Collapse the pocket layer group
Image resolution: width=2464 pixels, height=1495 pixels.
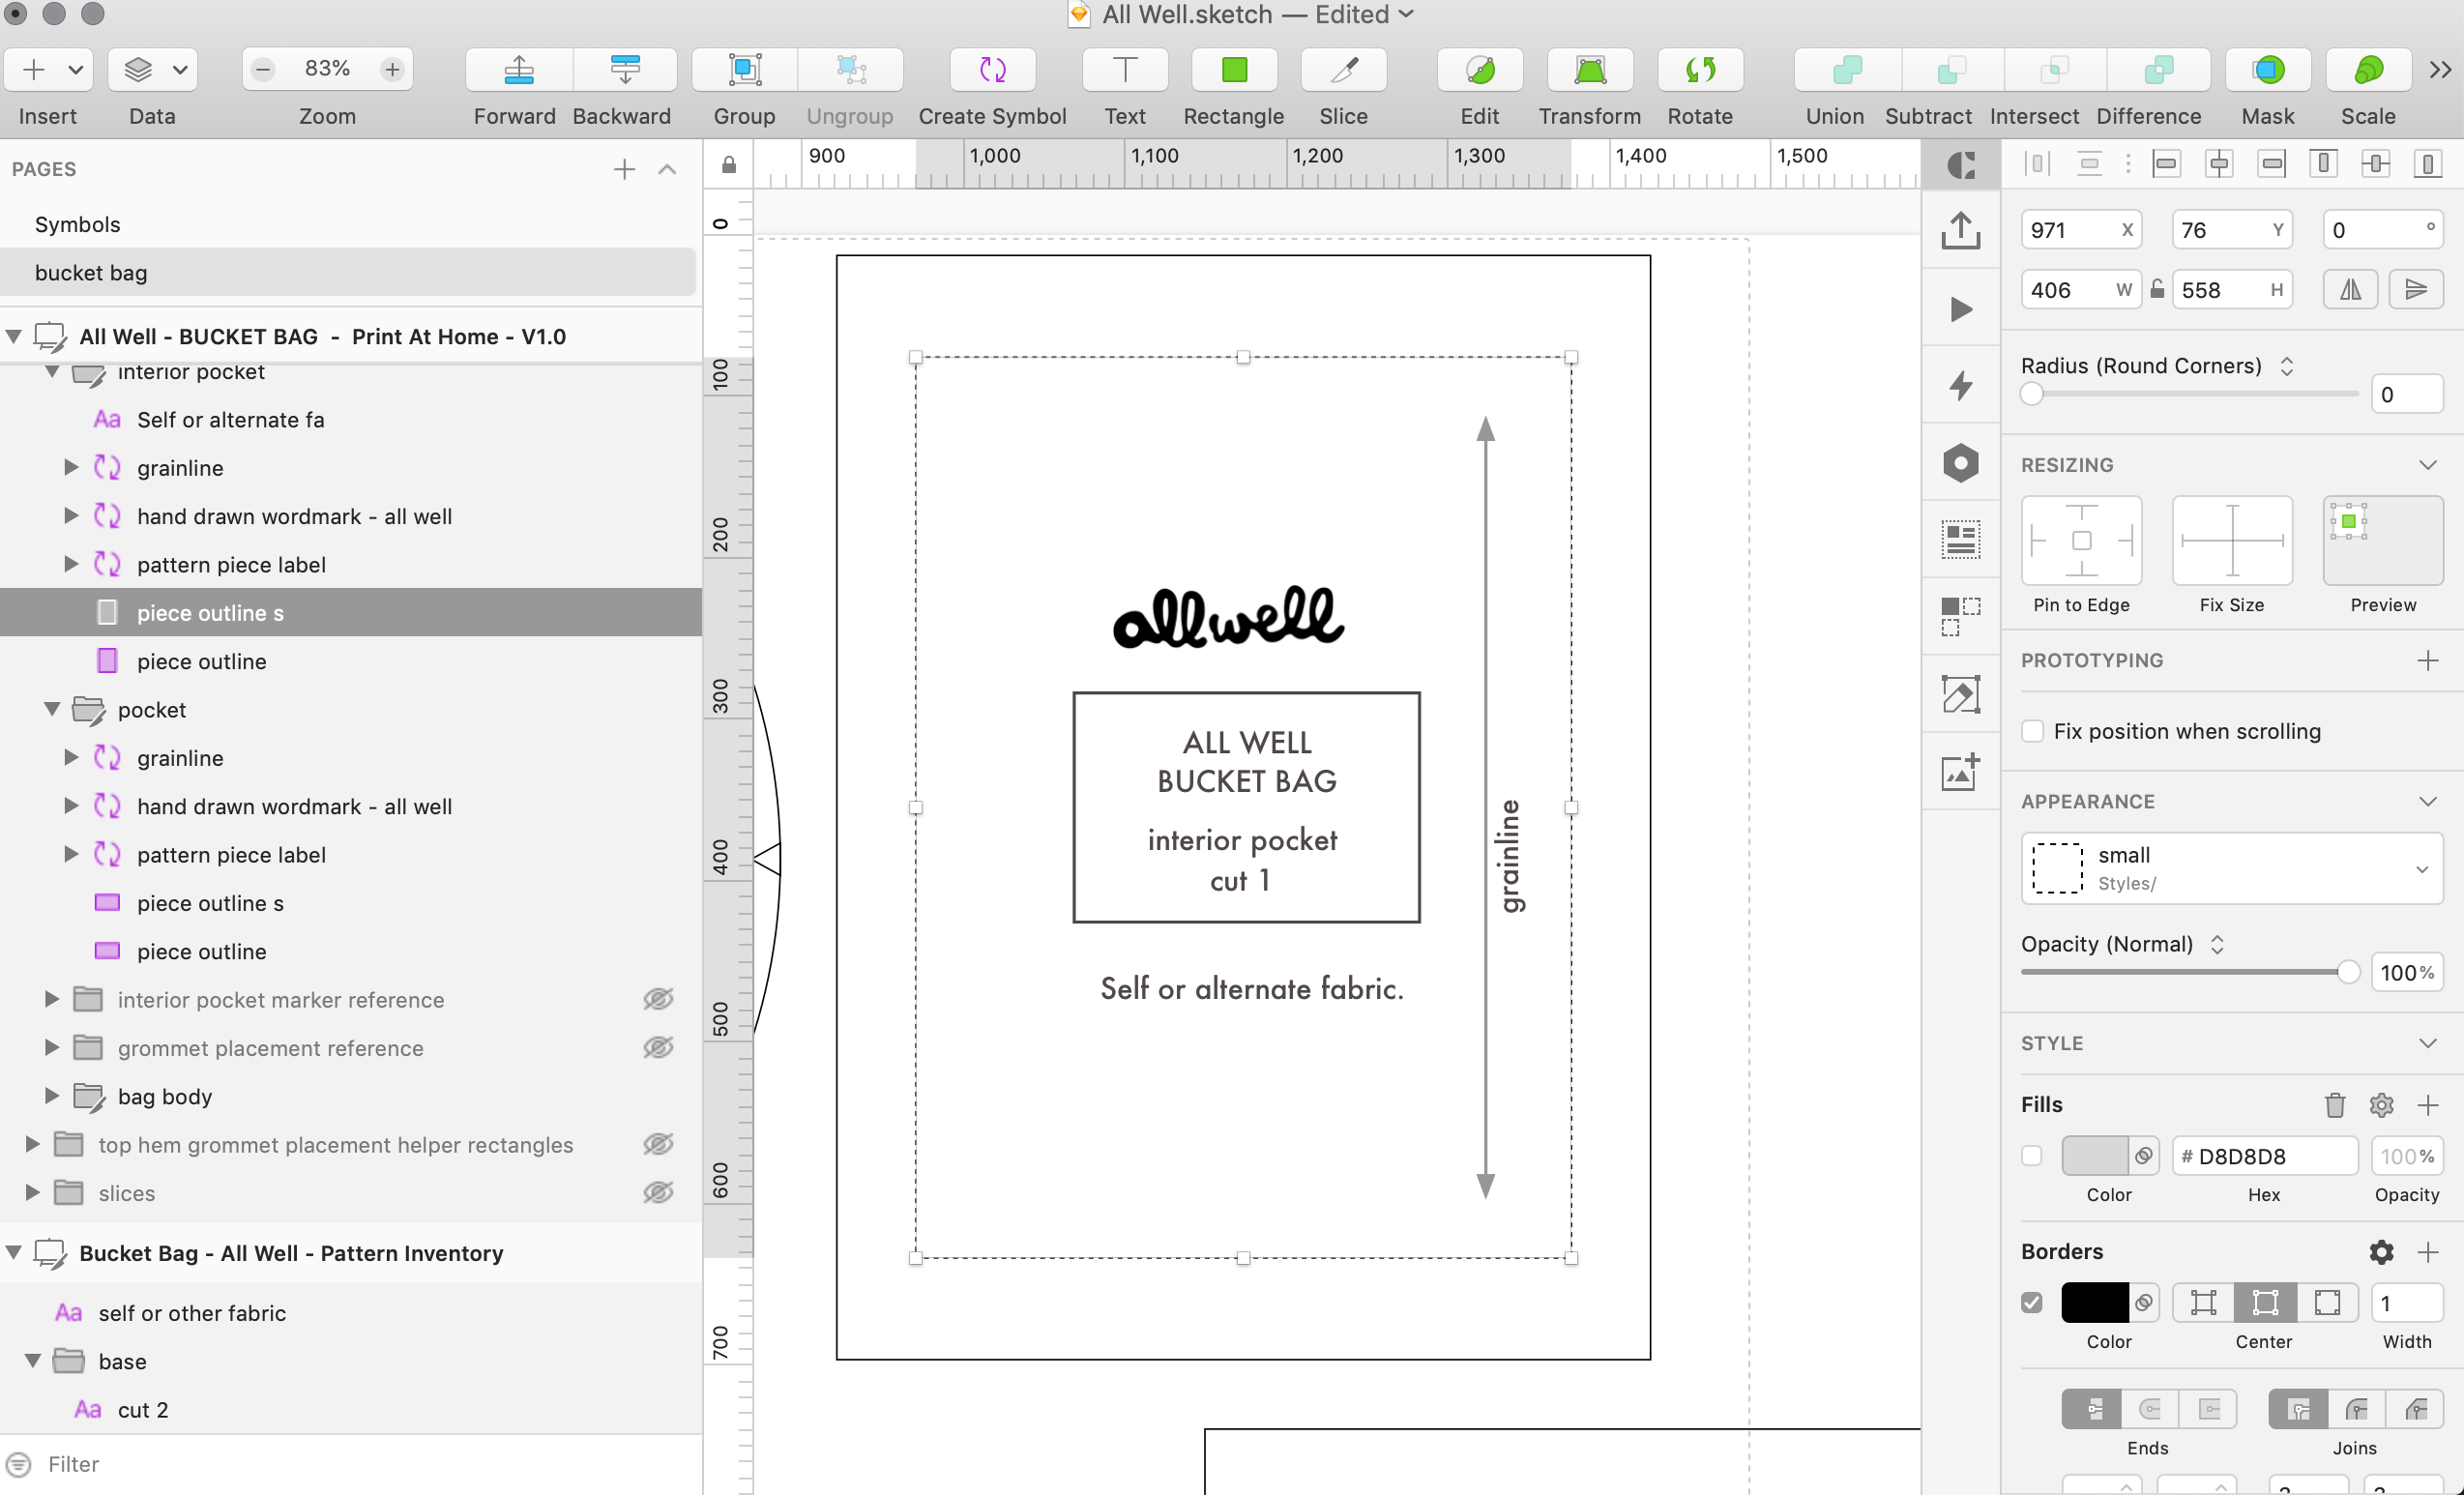(x=52, y=709)
